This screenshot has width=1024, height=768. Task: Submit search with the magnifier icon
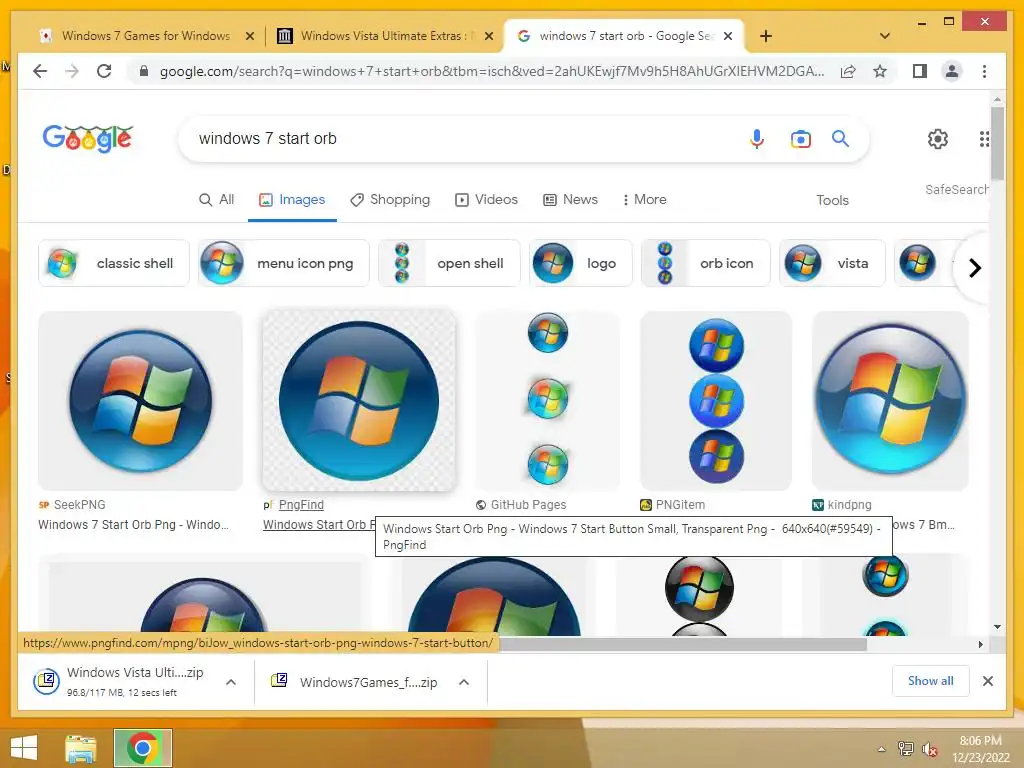click(x=840, y=138)
